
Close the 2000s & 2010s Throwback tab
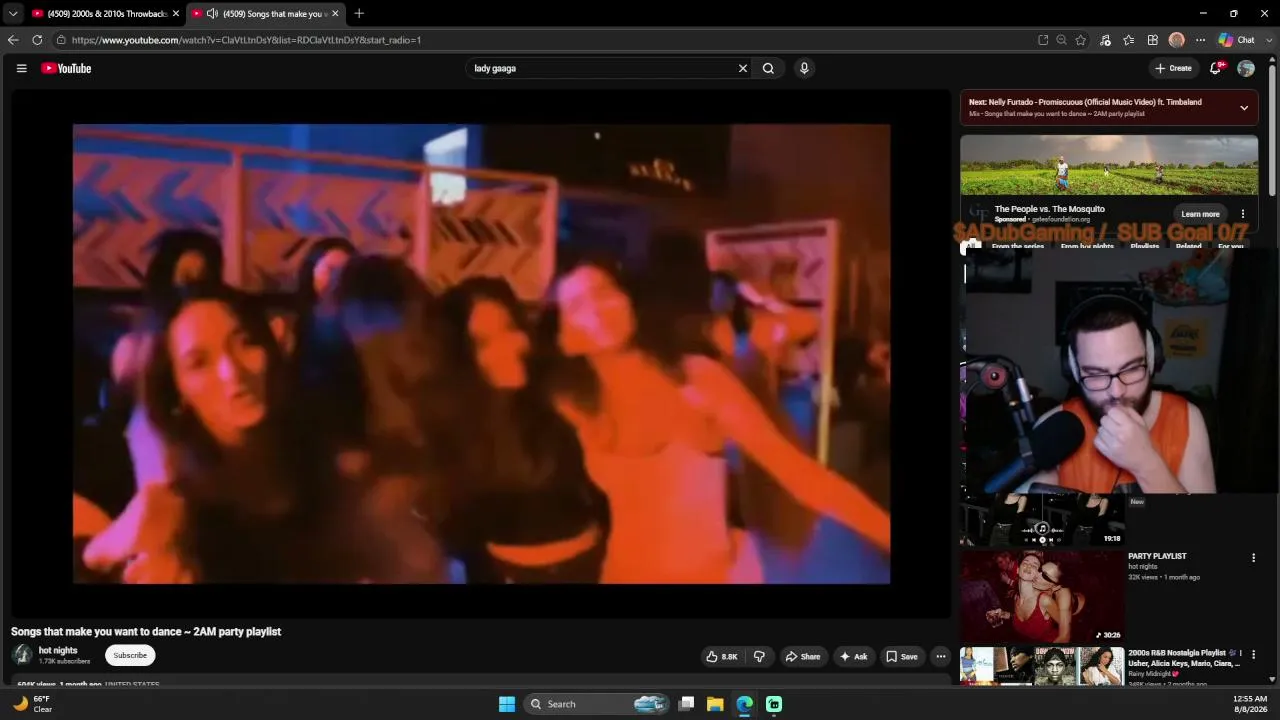click(176, 13)
